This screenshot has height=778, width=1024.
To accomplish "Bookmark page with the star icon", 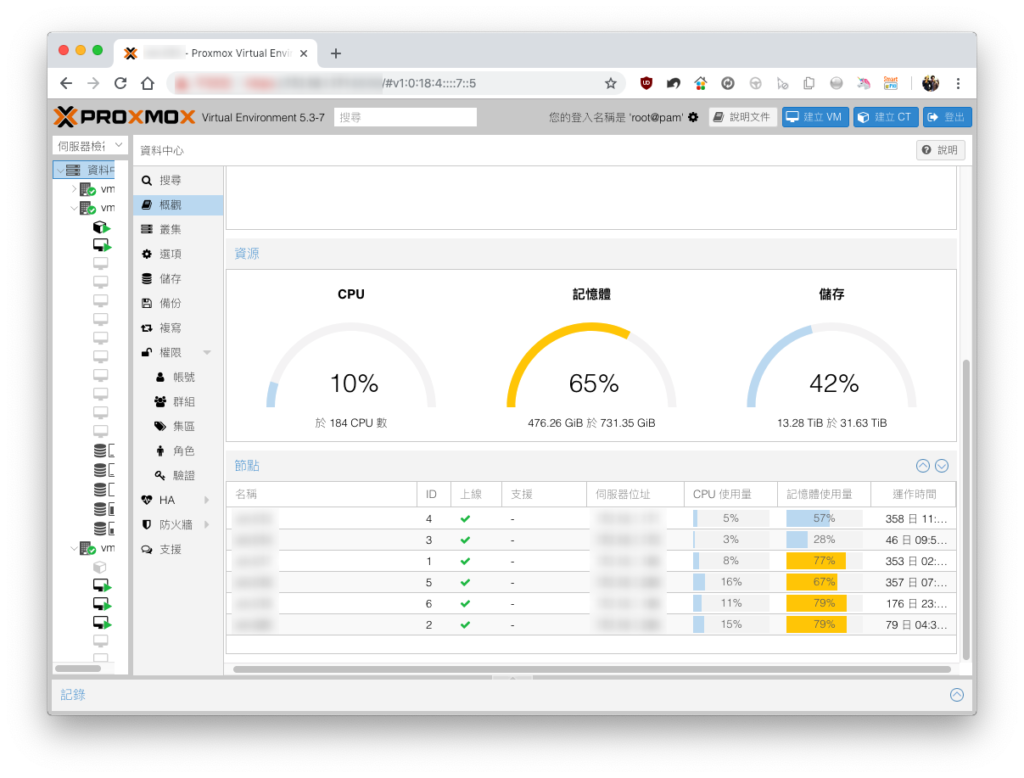I will 611,83.
